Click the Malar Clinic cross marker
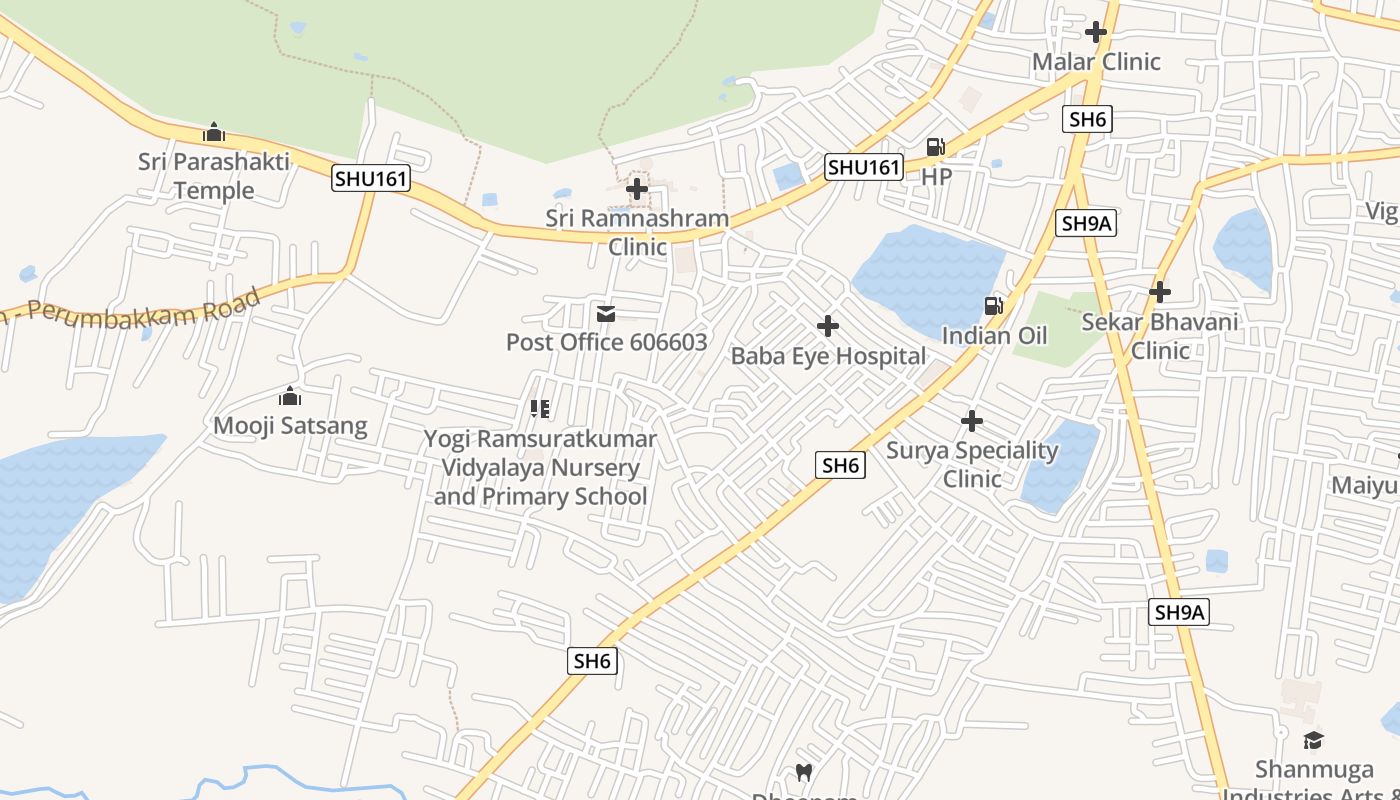This screenshot has width=1400, height=800. [1096, 32]
